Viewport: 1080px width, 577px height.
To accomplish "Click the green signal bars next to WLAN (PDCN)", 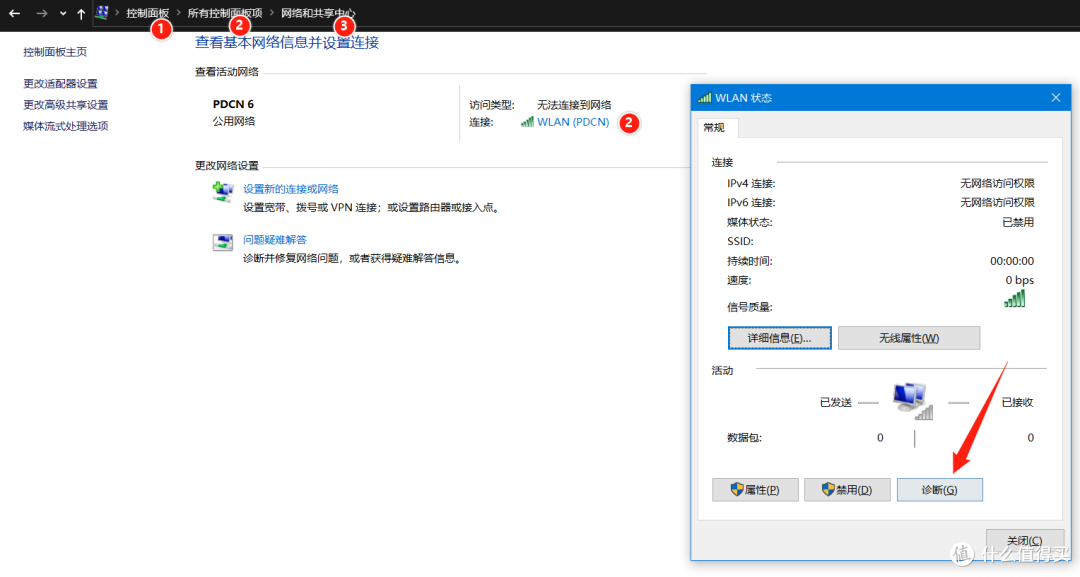I will tap(527, 122).
